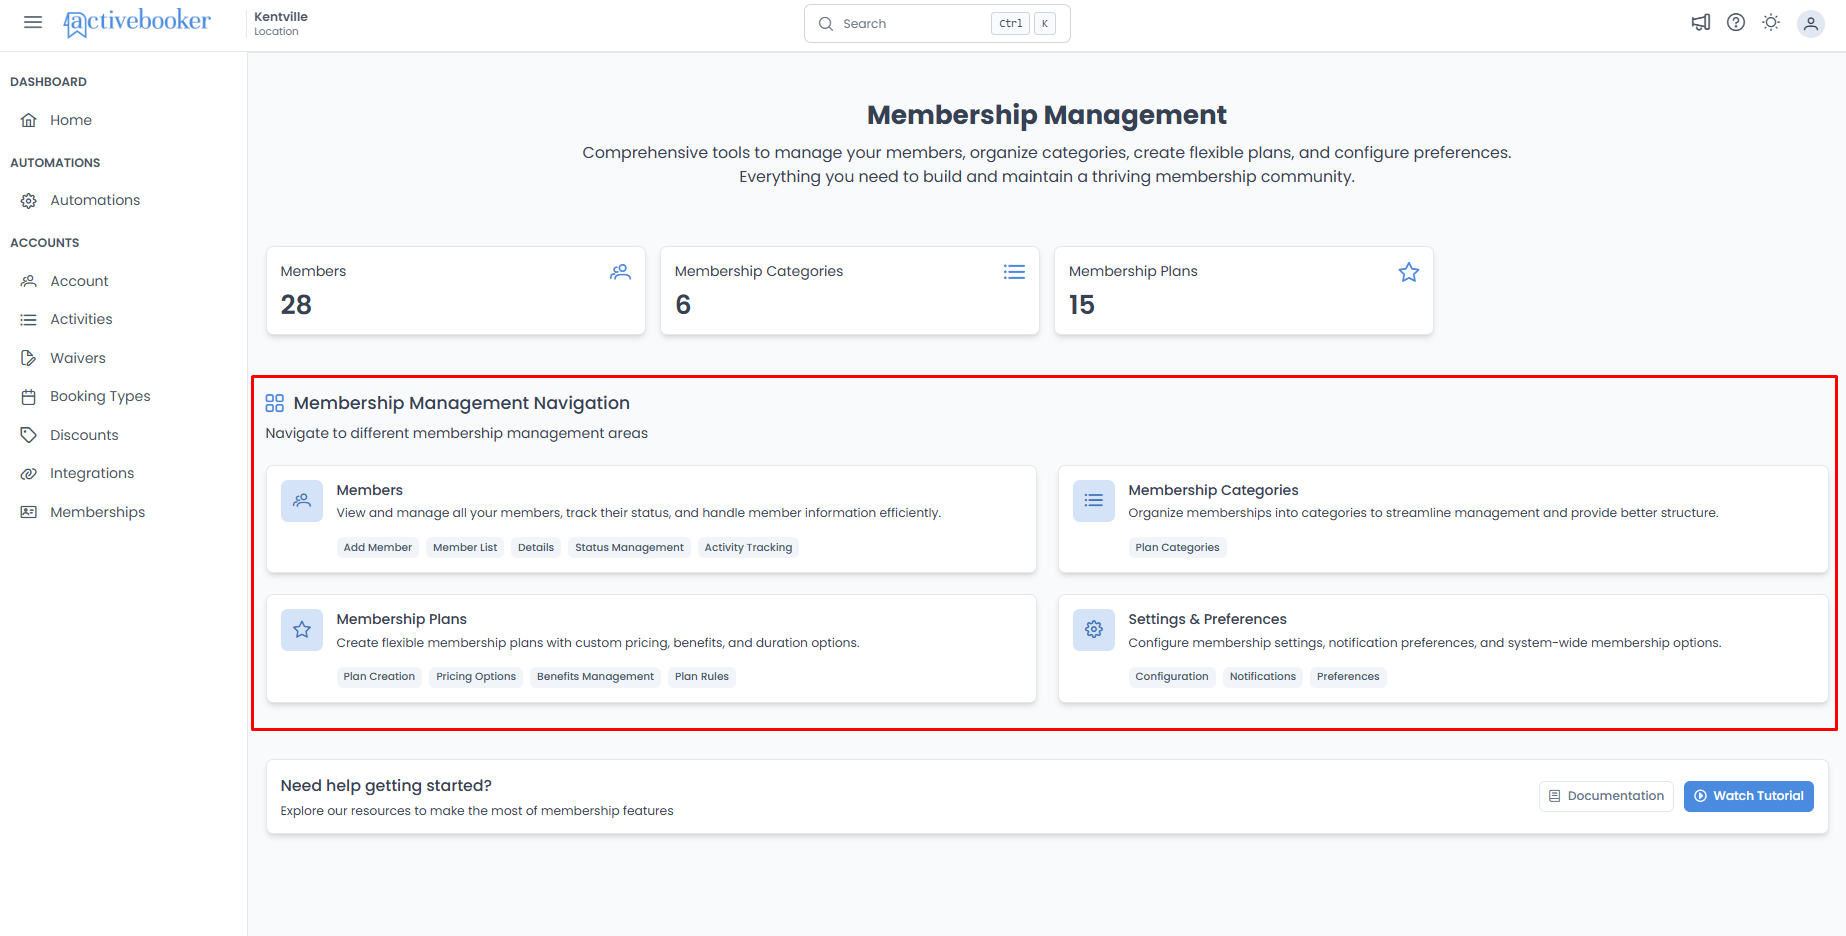The image size is (1846, 936).
Task: Click the Waivers pen icon in sidebar
Action: tap(29, 358)
